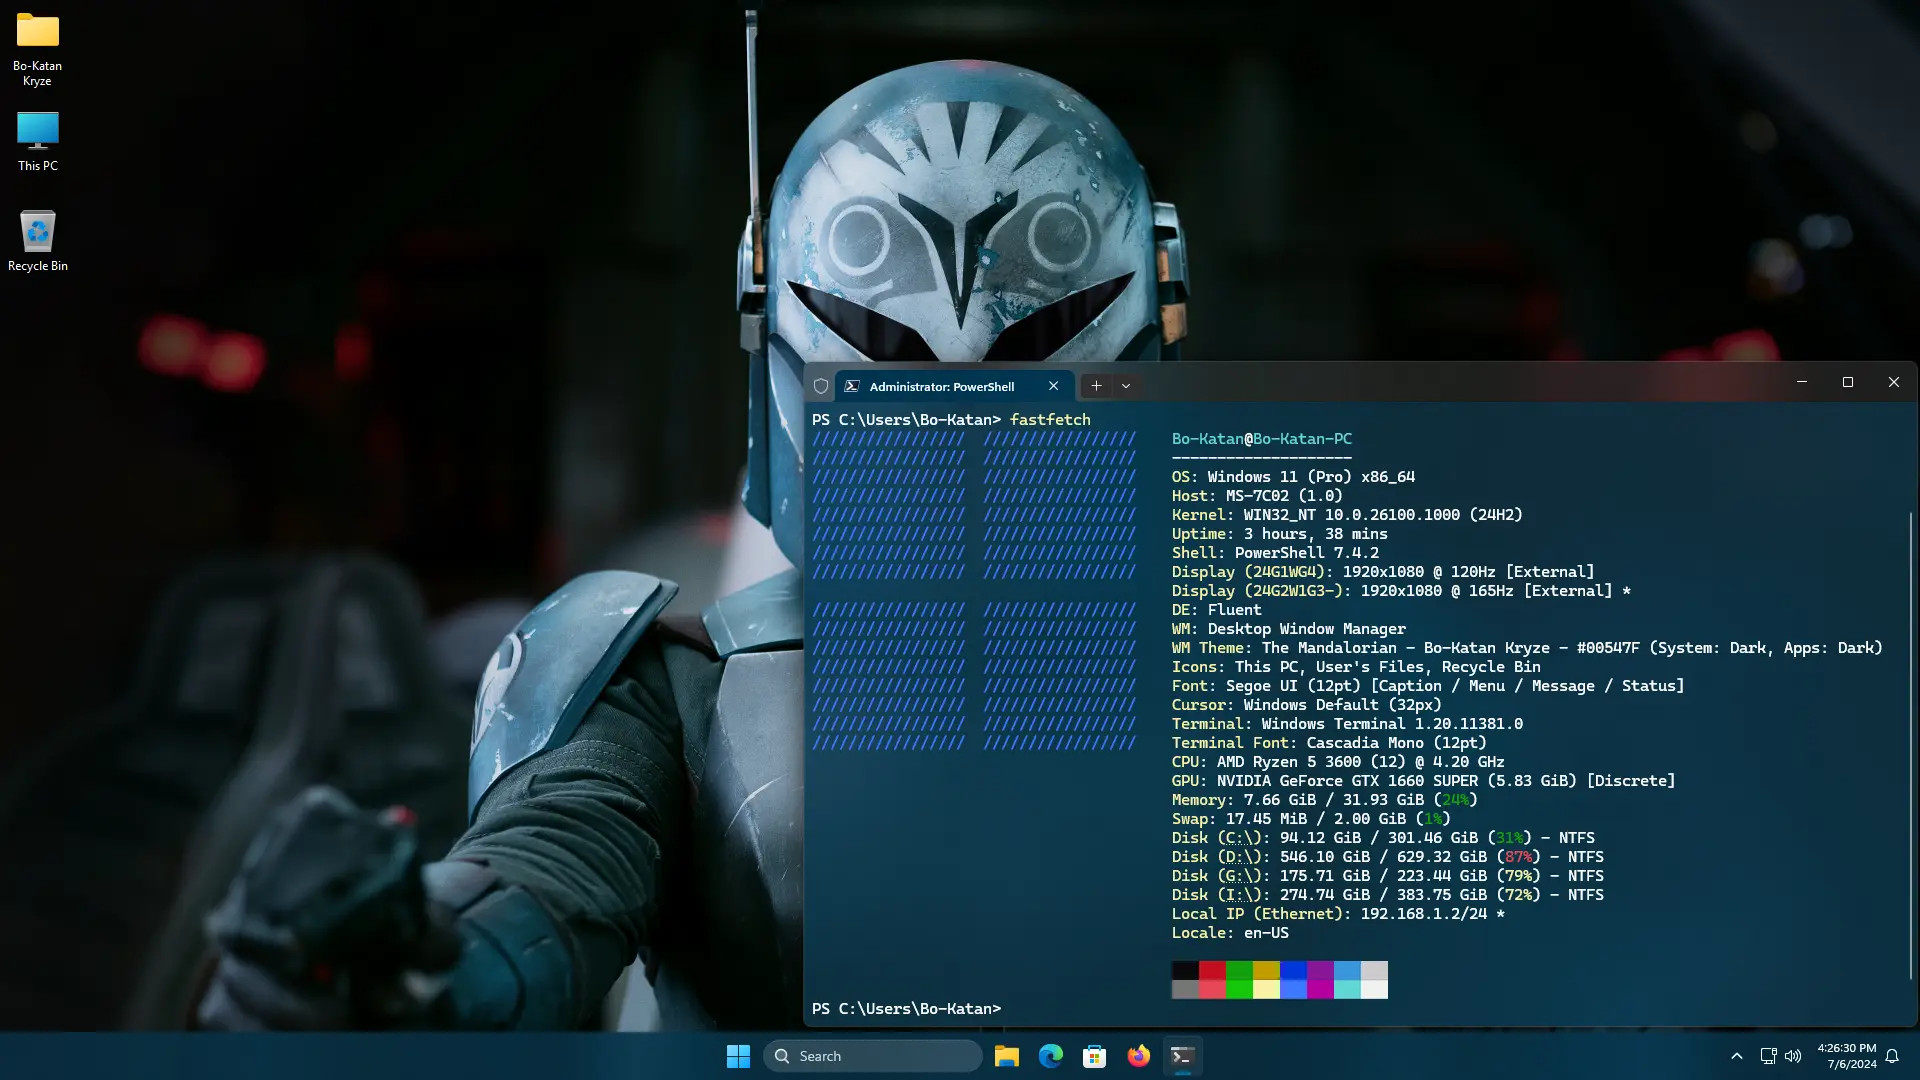The height and width of the screenshot is (1080, 1920).
Task: Maximize the Windows Terminal window
Action: [1848, 382]
